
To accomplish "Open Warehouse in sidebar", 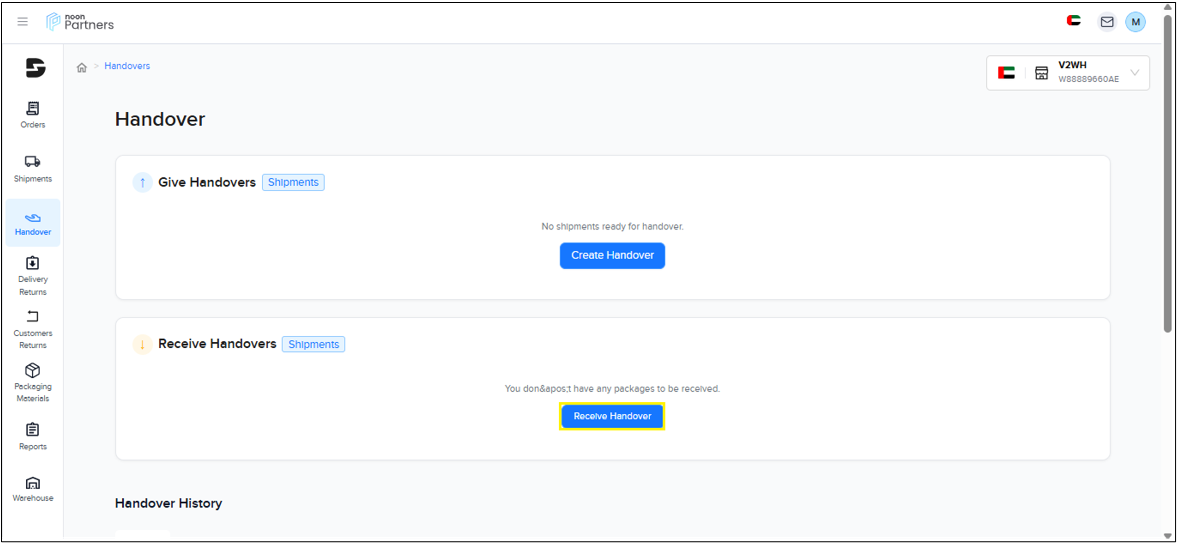I will pos(33,489).
